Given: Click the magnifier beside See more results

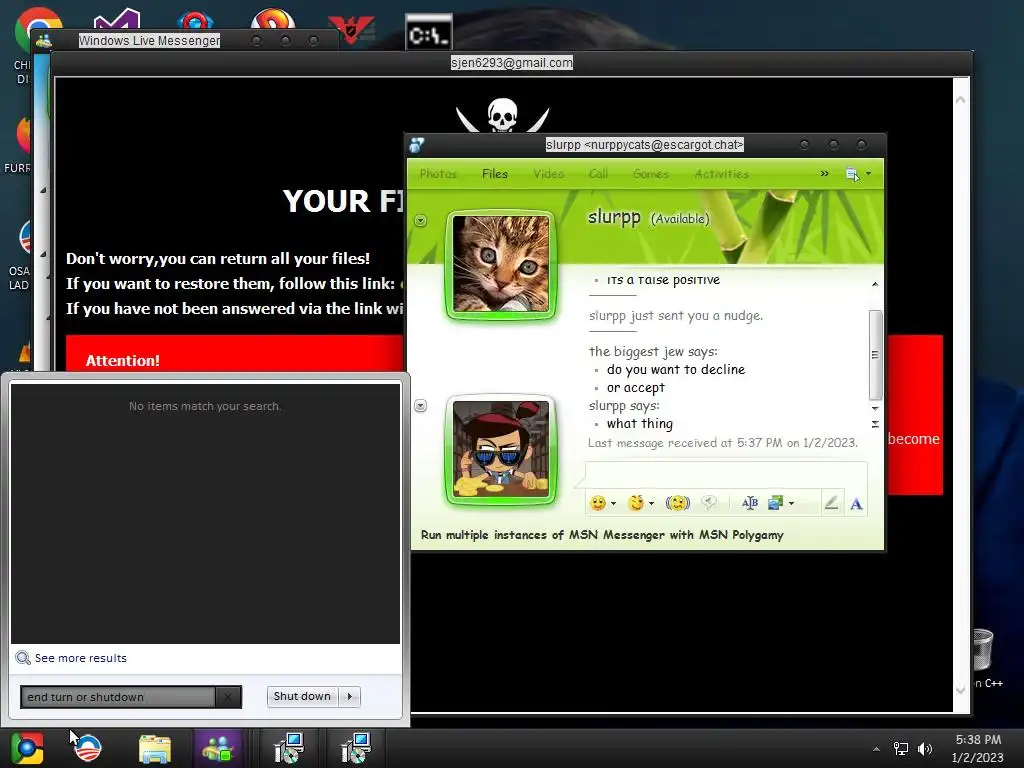Looking at the screenshot, I should click(x=23, y=658).
